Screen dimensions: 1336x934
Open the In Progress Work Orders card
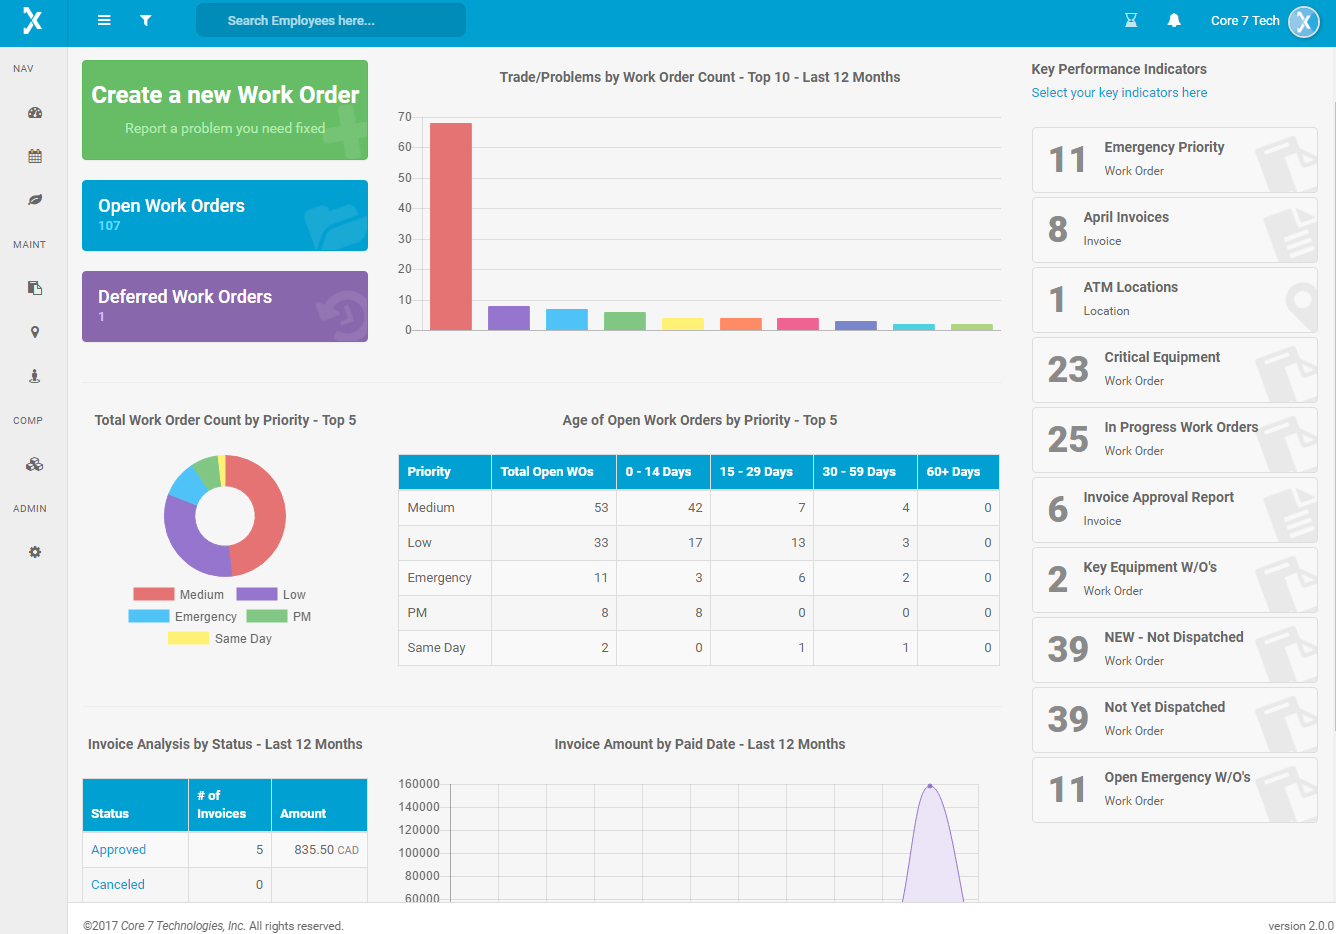pos(1174,440)
